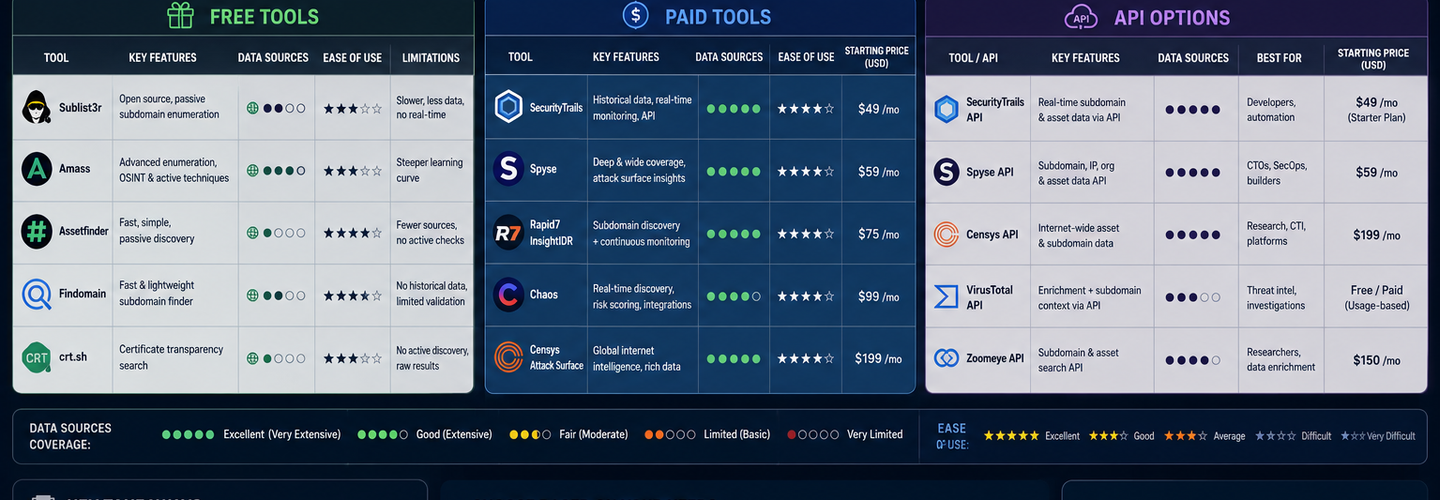Click 'Researchers, data enrichment' text

[x=1281, y=359]
